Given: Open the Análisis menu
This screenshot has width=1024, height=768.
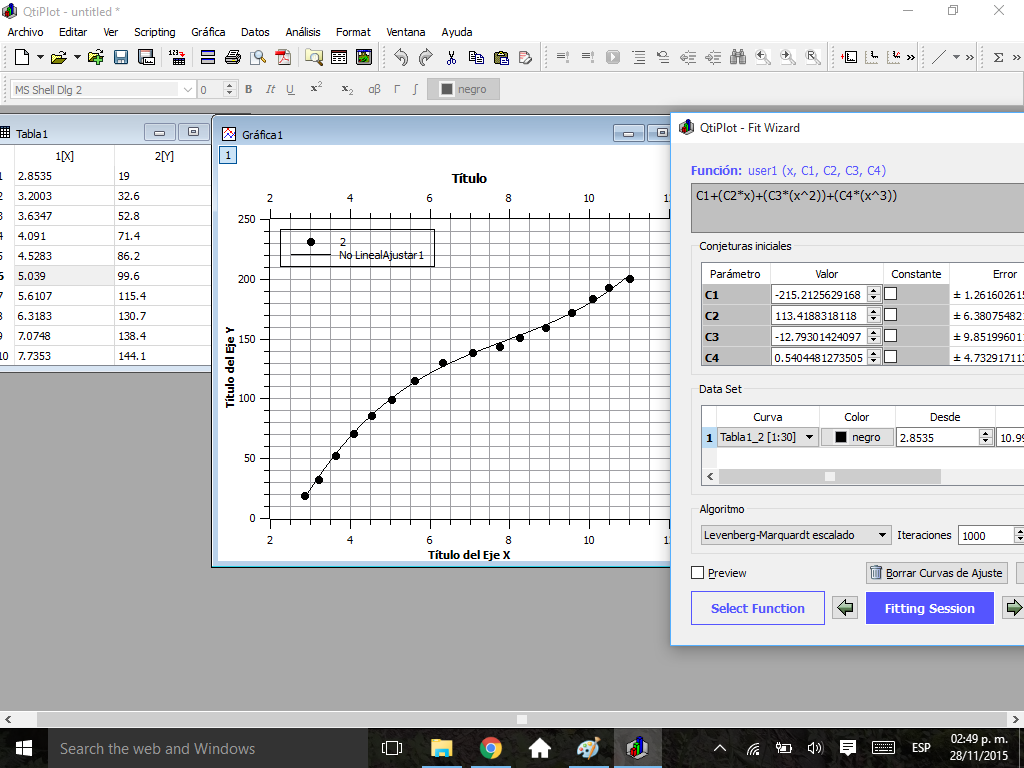Looking at the screenshot, I should (303, 32).
